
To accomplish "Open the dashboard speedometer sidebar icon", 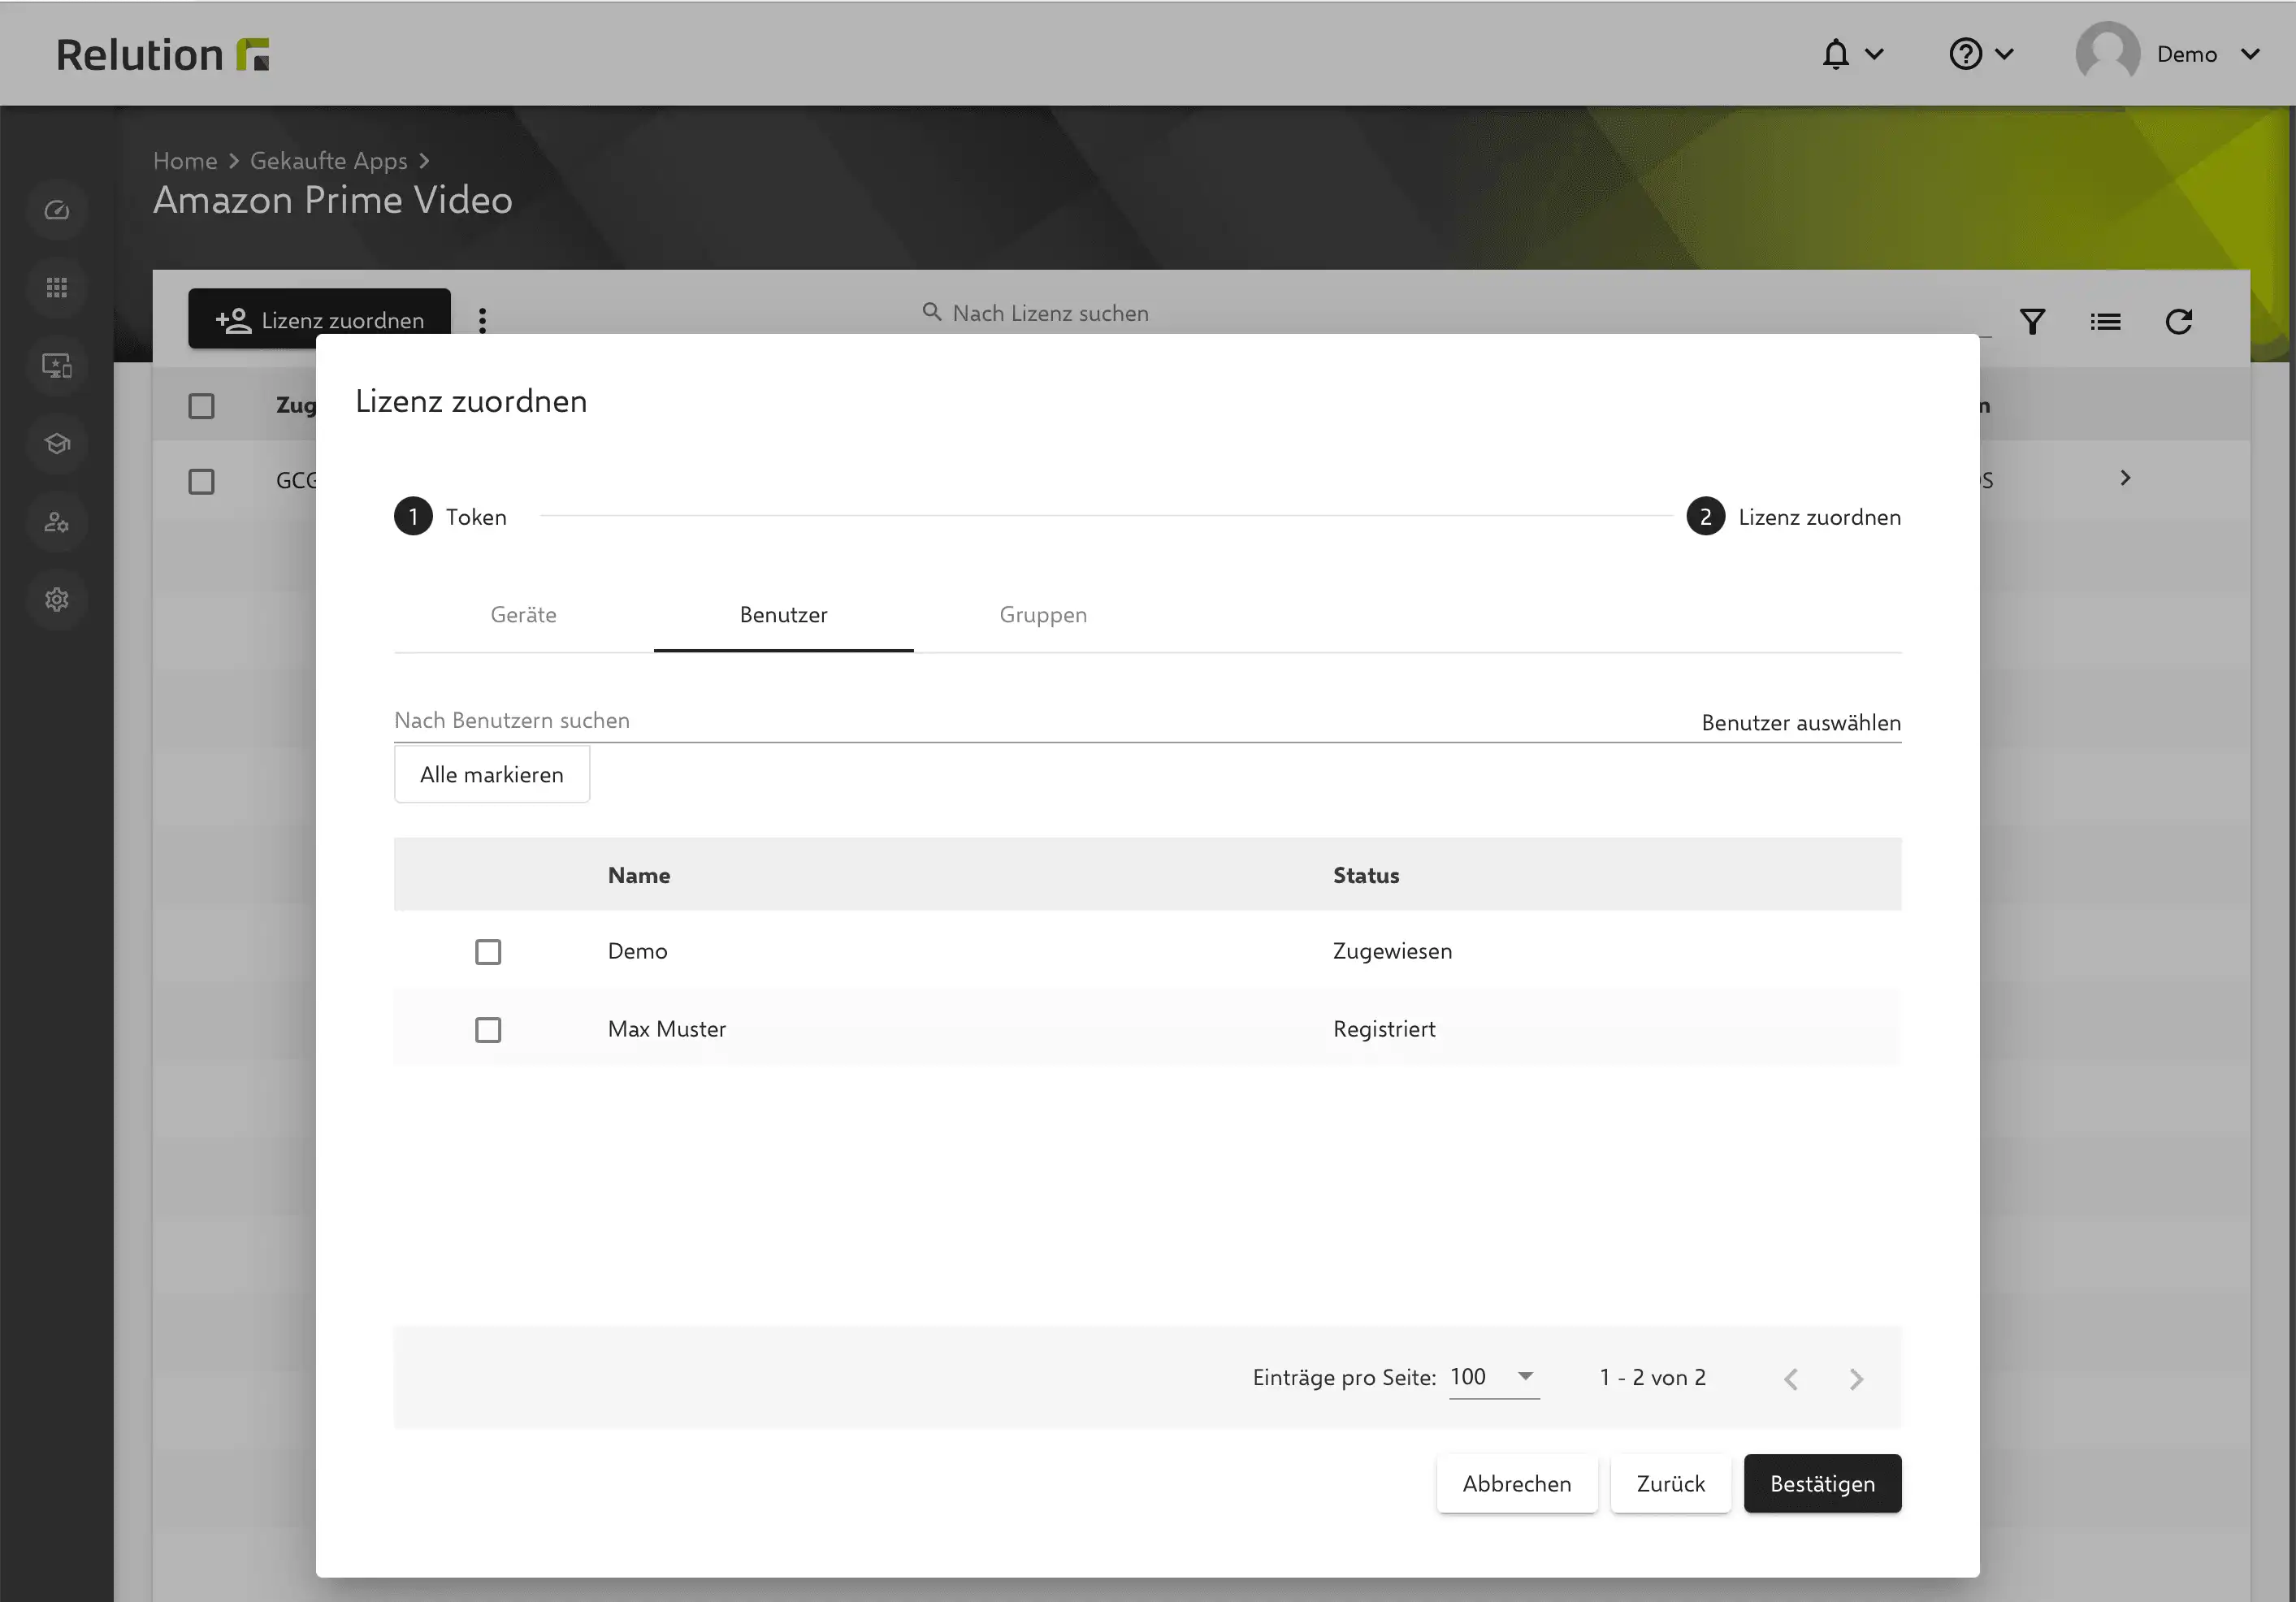I will coord(57,210).
